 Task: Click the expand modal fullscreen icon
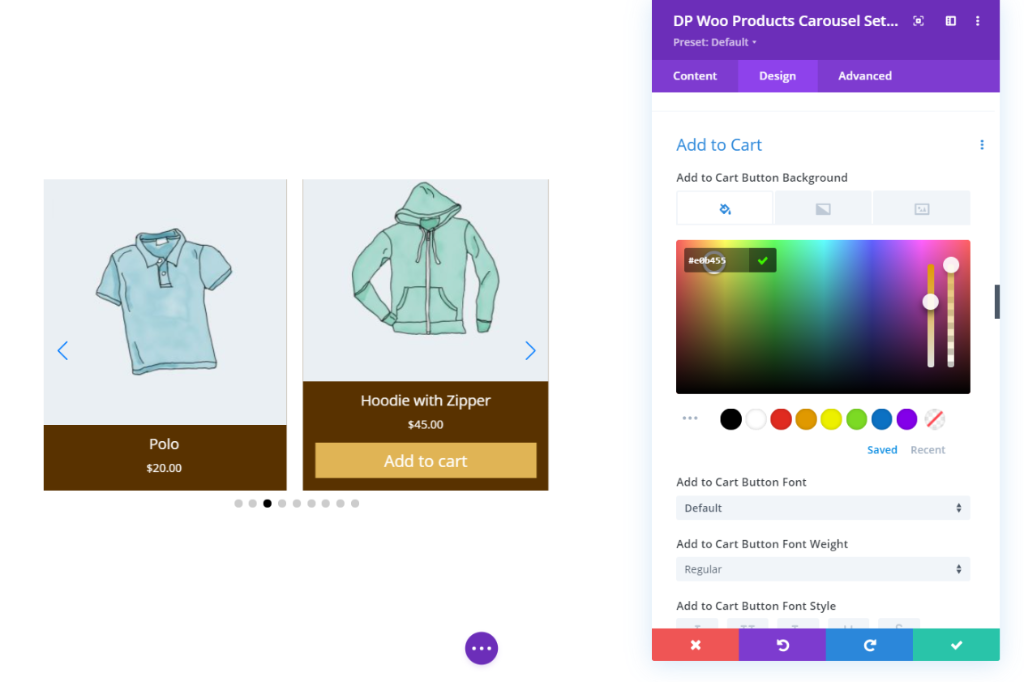918,21
